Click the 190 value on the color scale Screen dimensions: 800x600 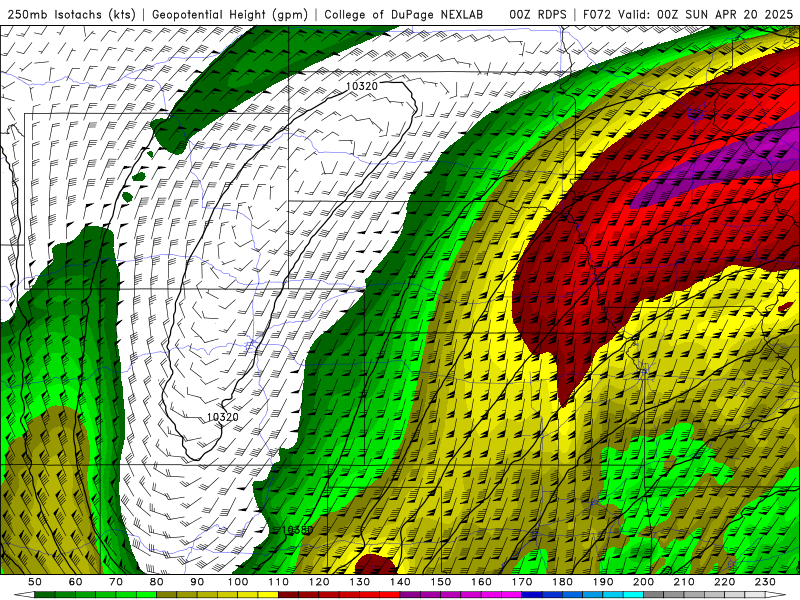603,582
